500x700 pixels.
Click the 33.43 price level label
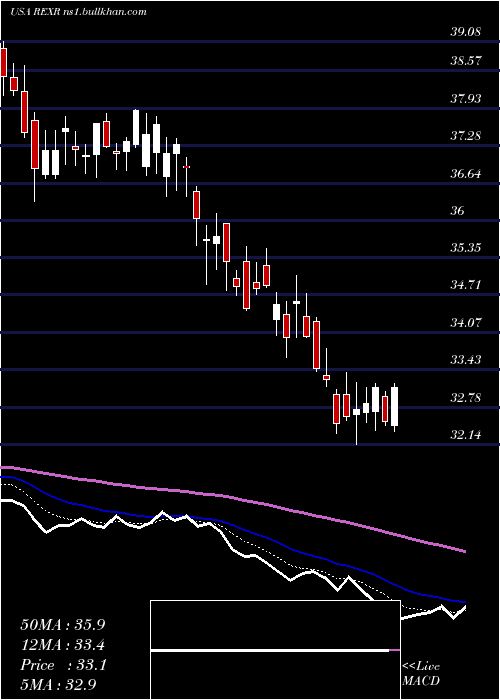point(466,359)
